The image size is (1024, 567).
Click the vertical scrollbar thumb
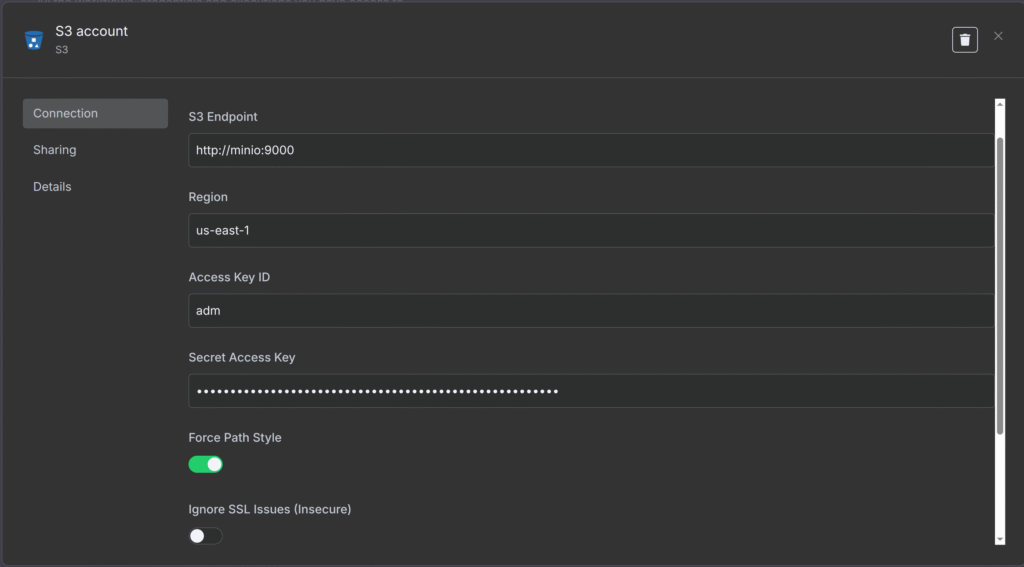999,285
